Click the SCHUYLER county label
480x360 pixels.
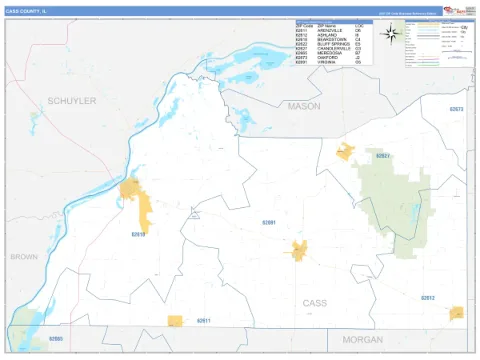click(72, 101)
